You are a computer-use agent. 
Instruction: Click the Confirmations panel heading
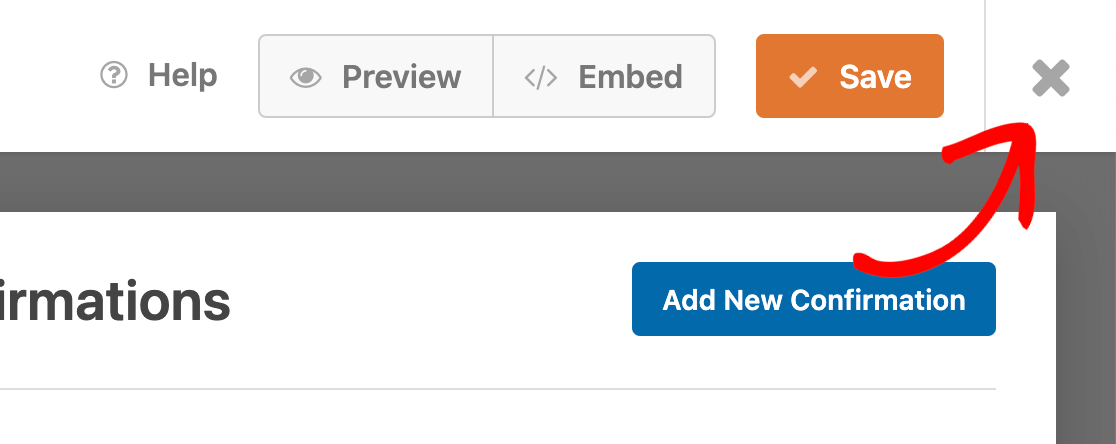115,301
